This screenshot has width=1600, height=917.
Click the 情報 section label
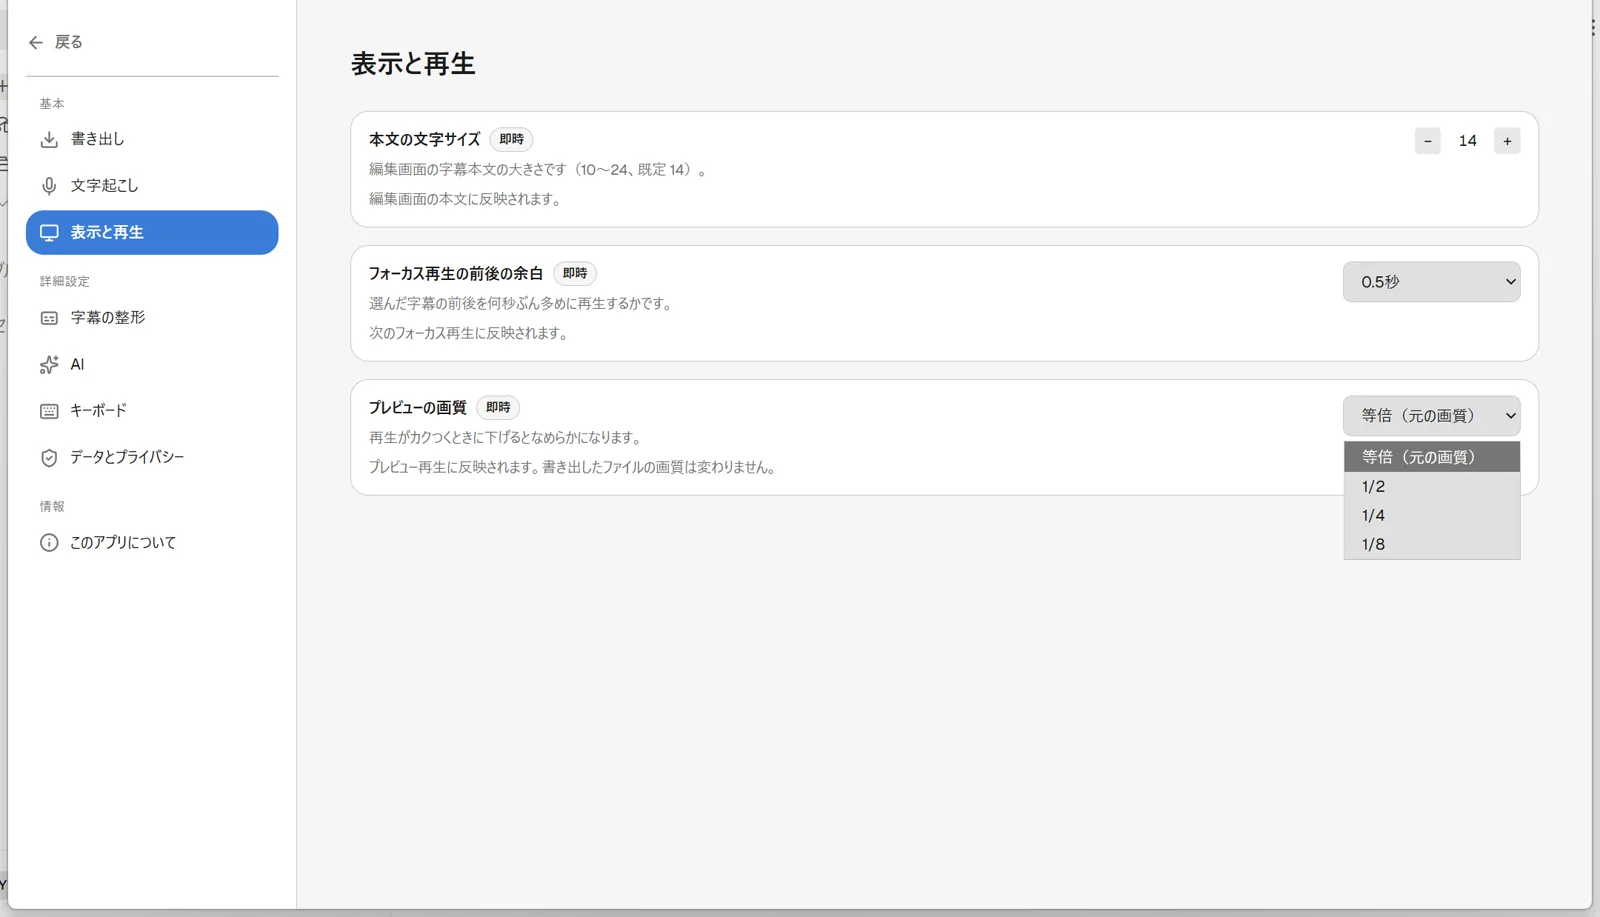[x=52, y=507]
